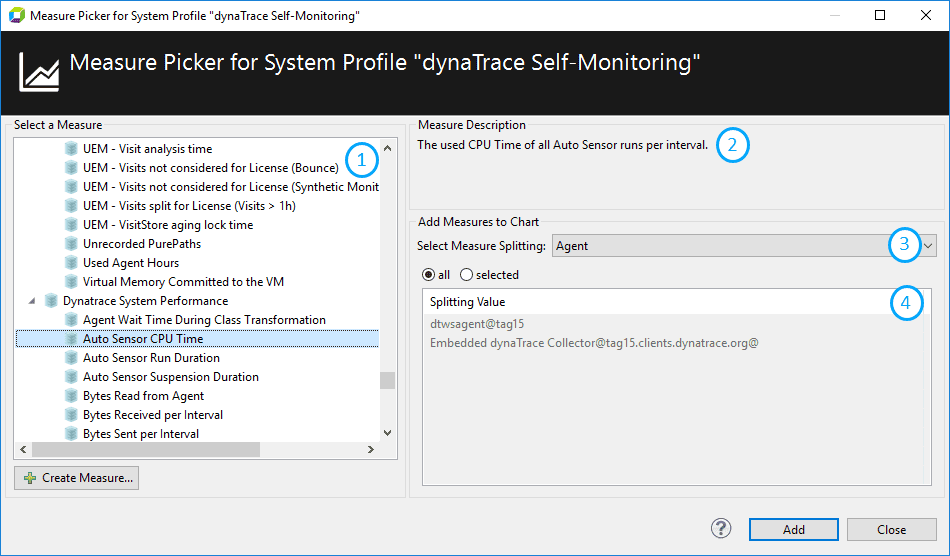Select Auto Sensor Run Duration measure
The height and width of the screenshot is (556, 950).
pos(151,358)
